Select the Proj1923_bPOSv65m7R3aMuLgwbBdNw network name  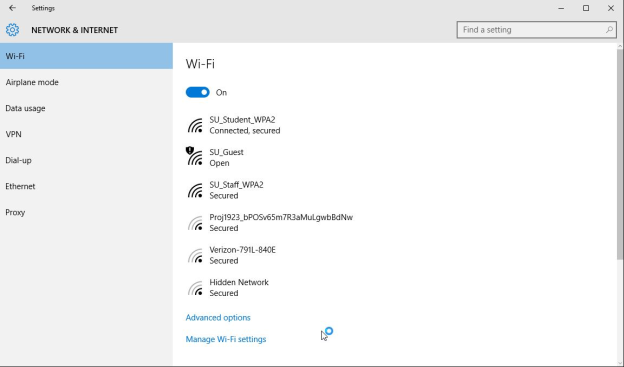tap(281, 217)
